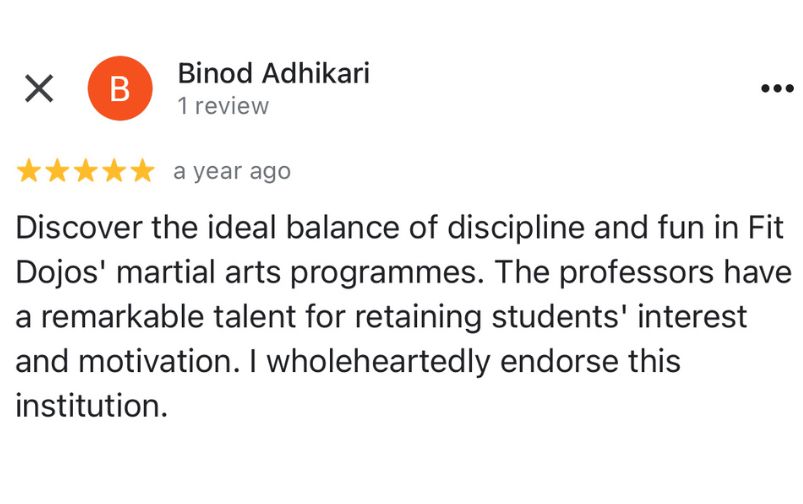Click the word "institution" ending the review
The height and width of the screenshot is (504, 803).
[88, 407]
